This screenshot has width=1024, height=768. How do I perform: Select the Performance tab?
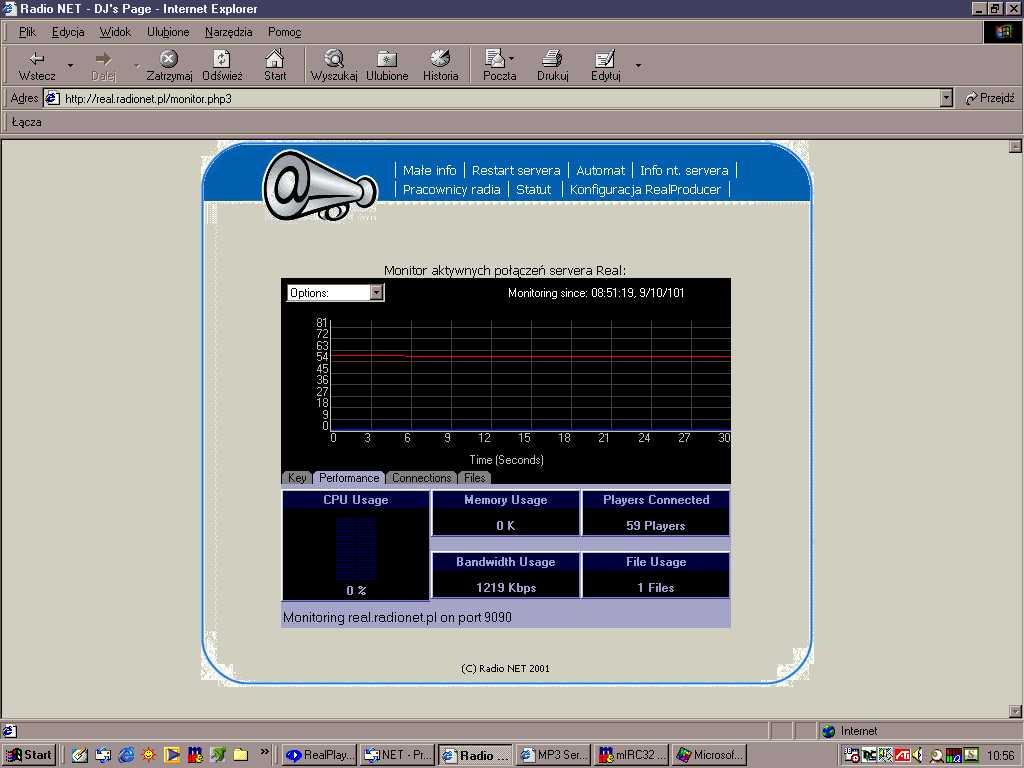click(349, 478)
